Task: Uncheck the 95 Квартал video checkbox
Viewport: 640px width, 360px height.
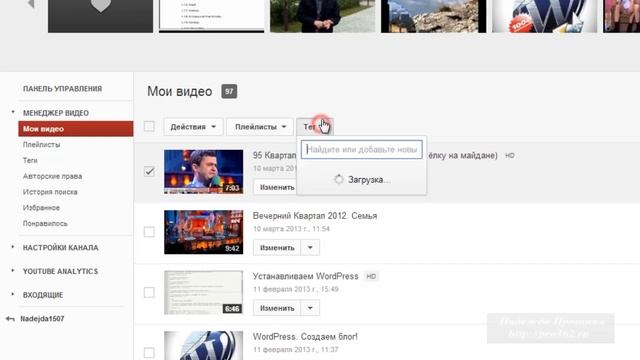Action: click(x=149, y=171)
